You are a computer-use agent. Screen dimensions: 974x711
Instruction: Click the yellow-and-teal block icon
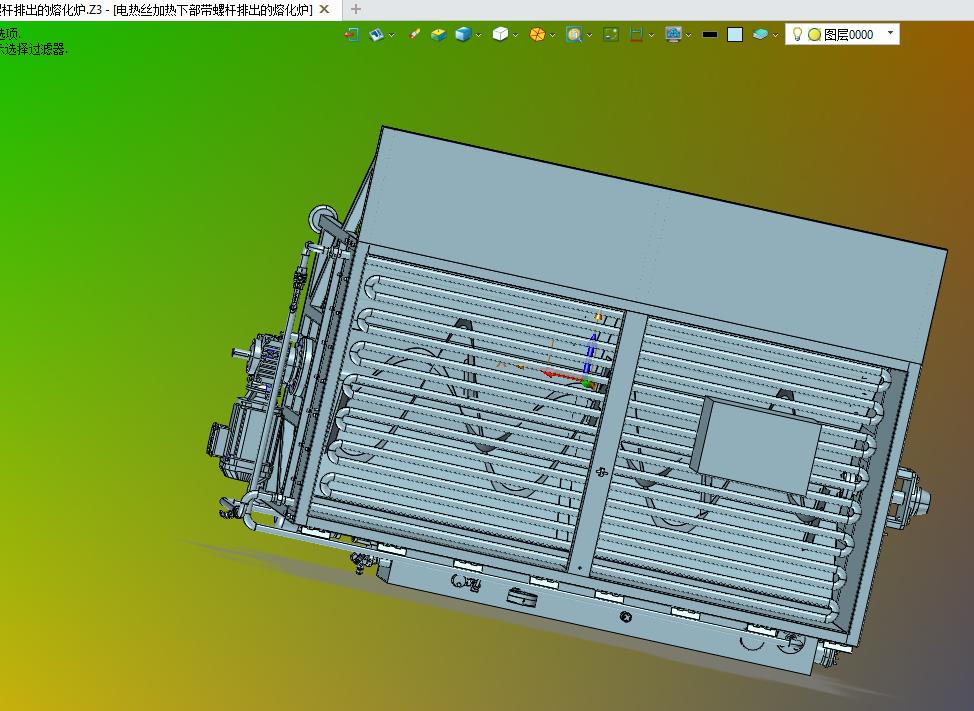pyautogui.click(x=439, y=35)
